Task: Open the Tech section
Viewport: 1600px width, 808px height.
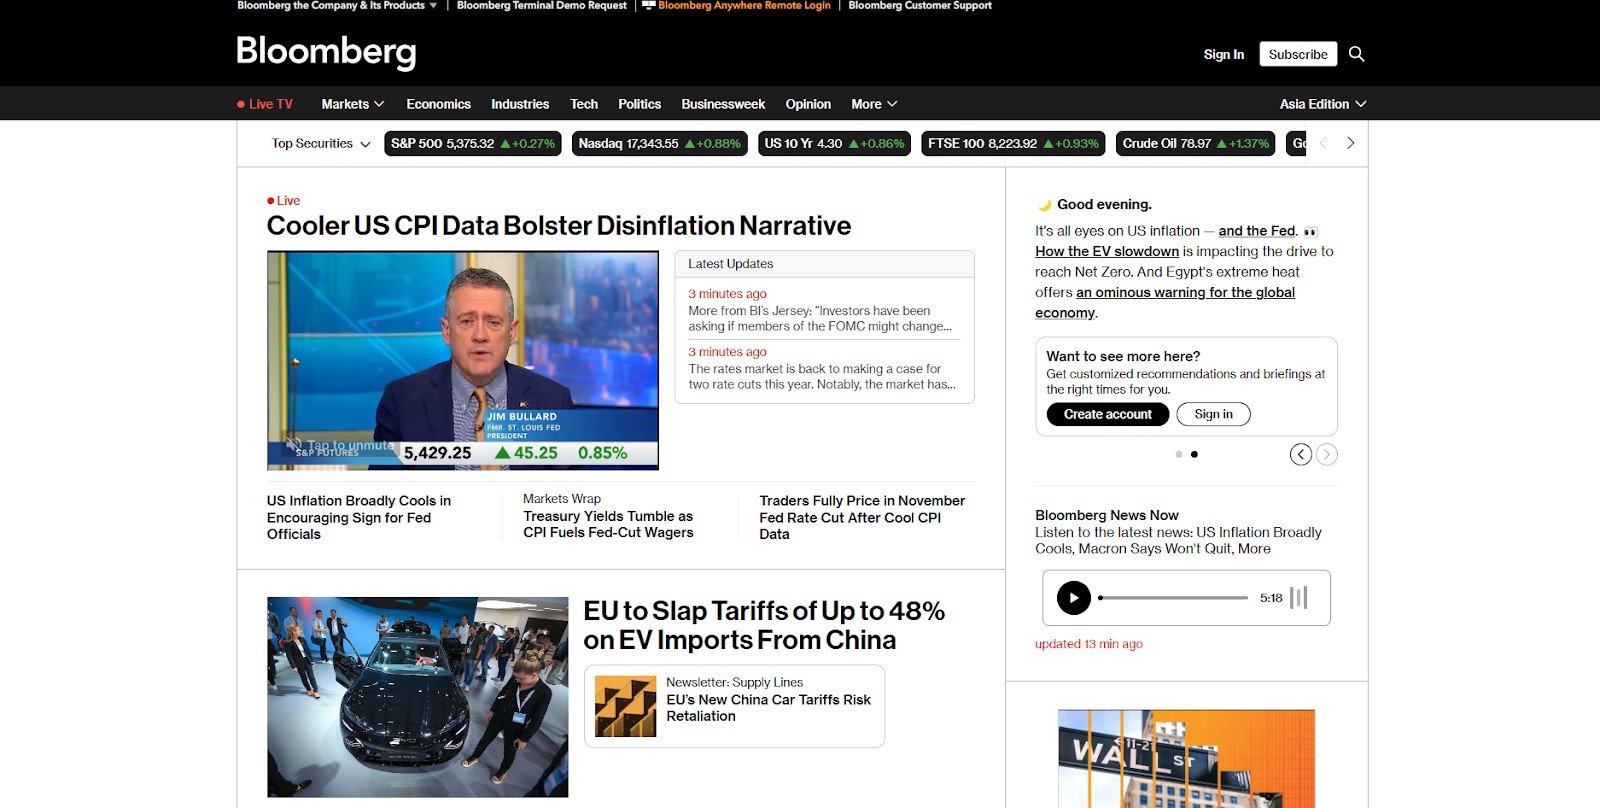Action: pos(584,104)
